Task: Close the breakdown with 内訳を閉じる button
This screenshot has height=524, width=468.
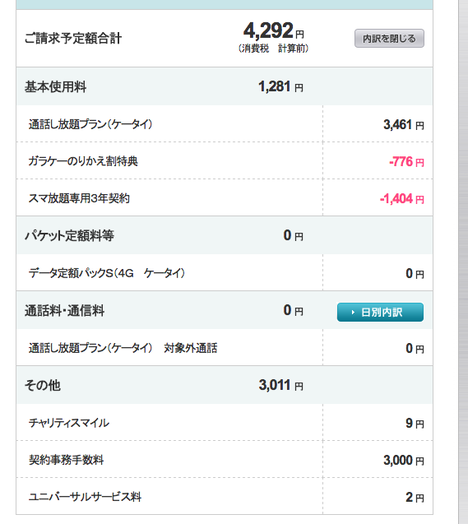Action: (389, 38)
